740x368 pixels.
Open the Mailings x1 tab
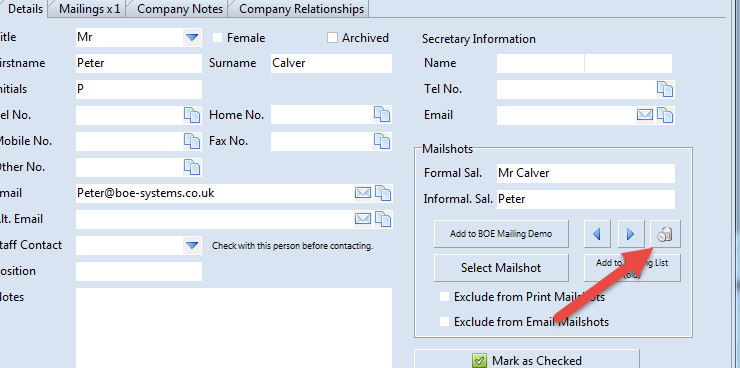pyautogui.click(x=90, y=9)
